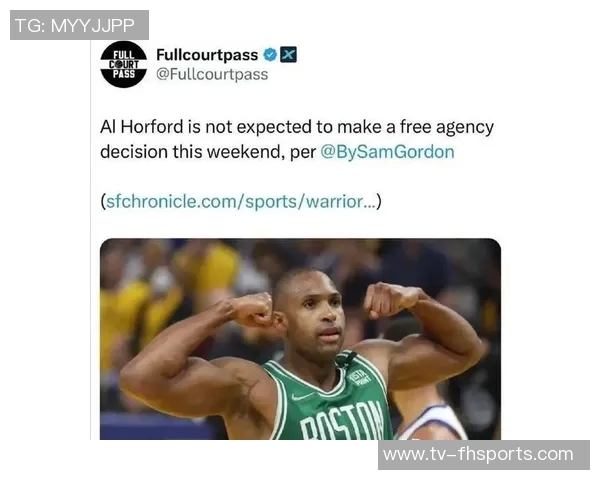The height and width of the screenshot is (480, 600).
Task: Click the blue verified checkmark badge
Action: tap(270, 55)
